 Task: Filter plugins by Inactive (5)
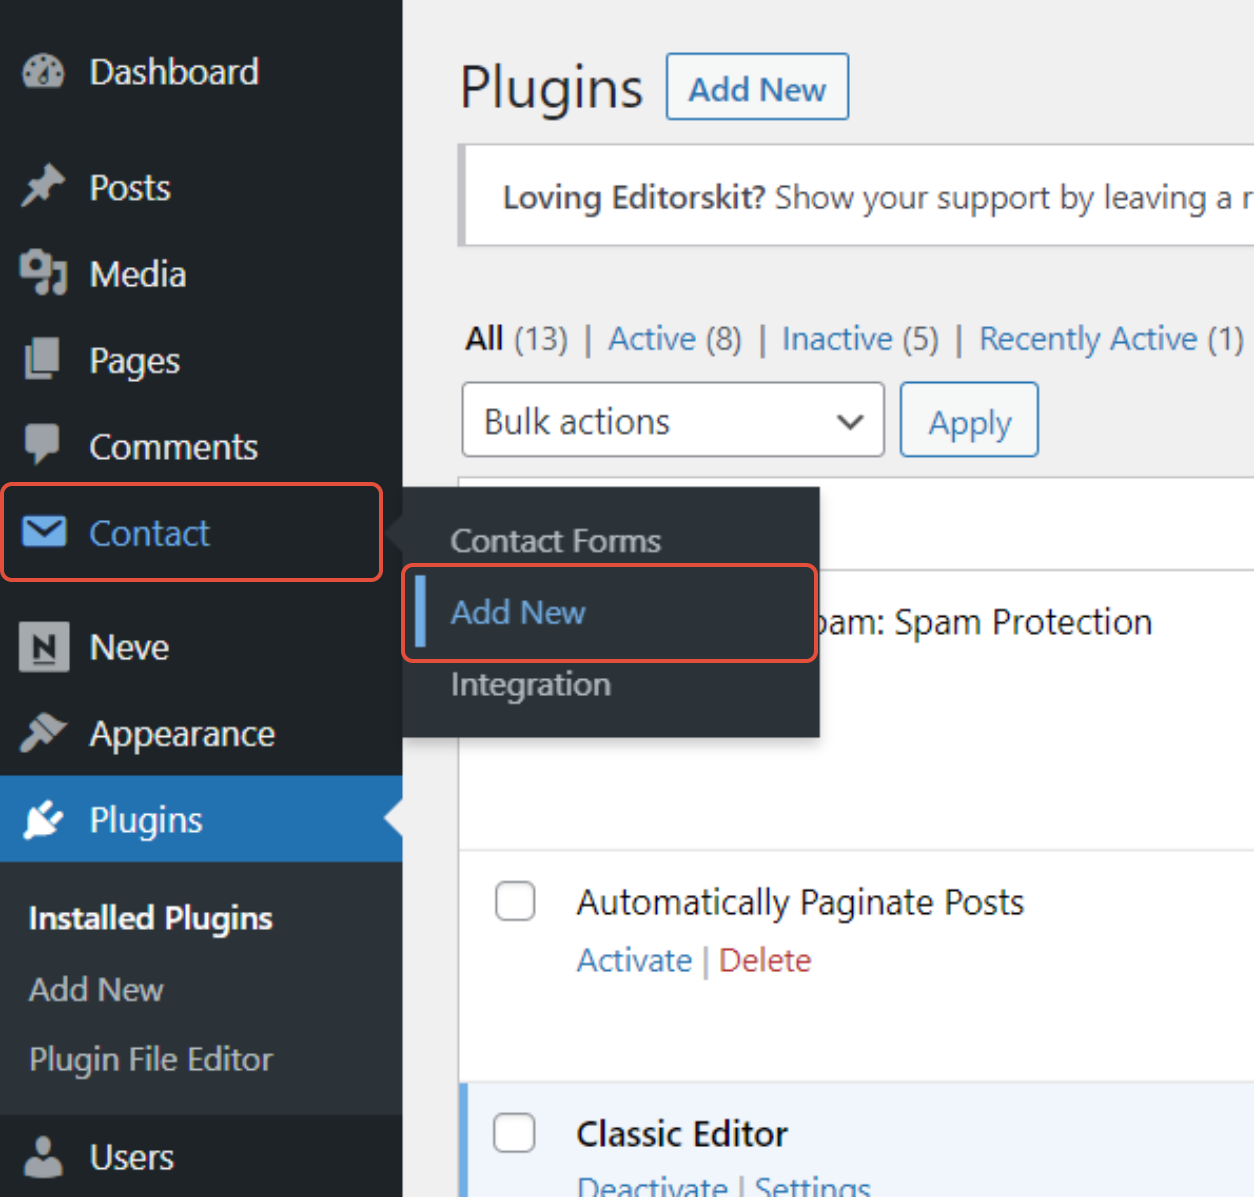[x=860, y=339]
